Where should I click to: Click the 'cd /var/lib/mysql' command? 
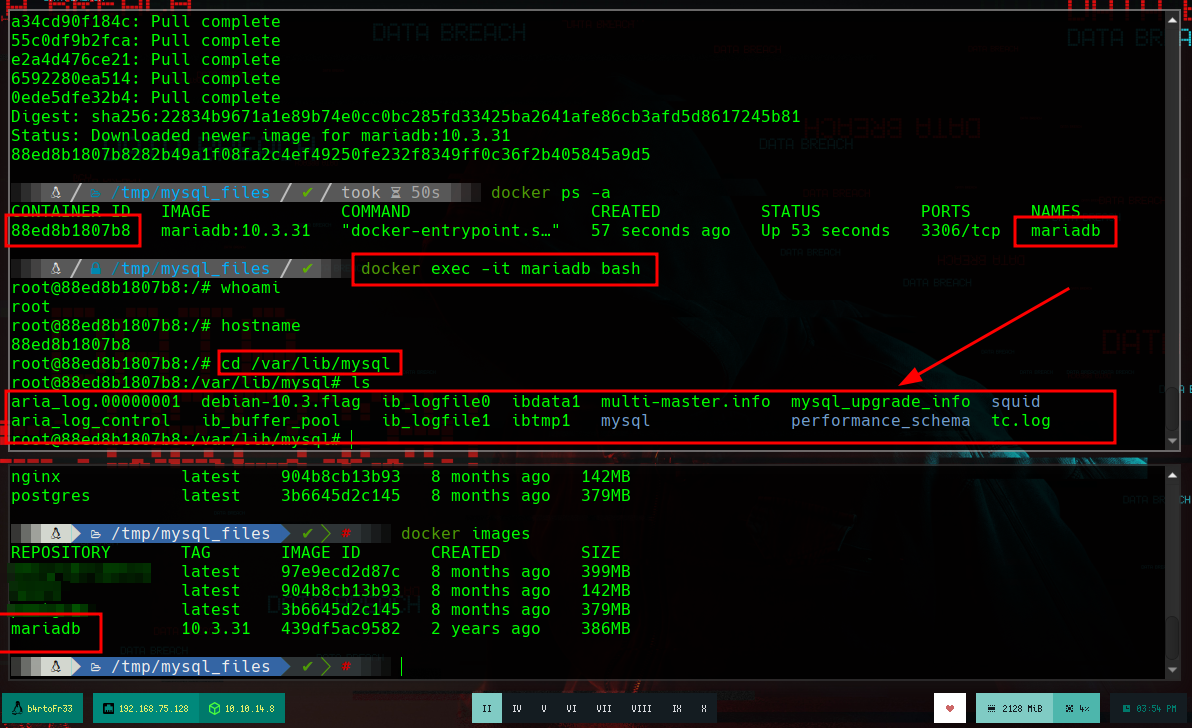(306, 363)
